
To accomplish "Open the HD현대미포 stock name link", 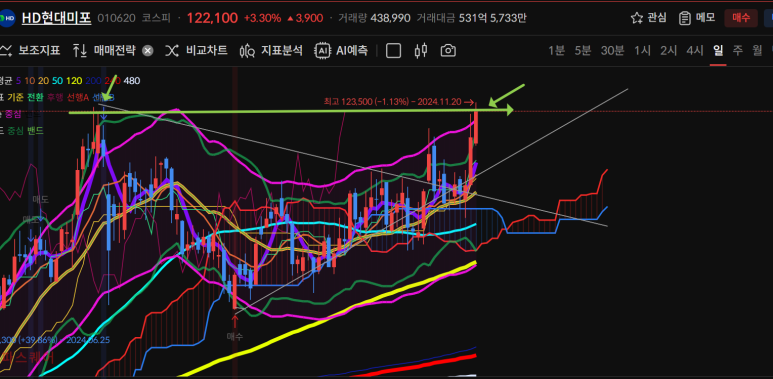I will pyautogui.click(x=57, y=18).
